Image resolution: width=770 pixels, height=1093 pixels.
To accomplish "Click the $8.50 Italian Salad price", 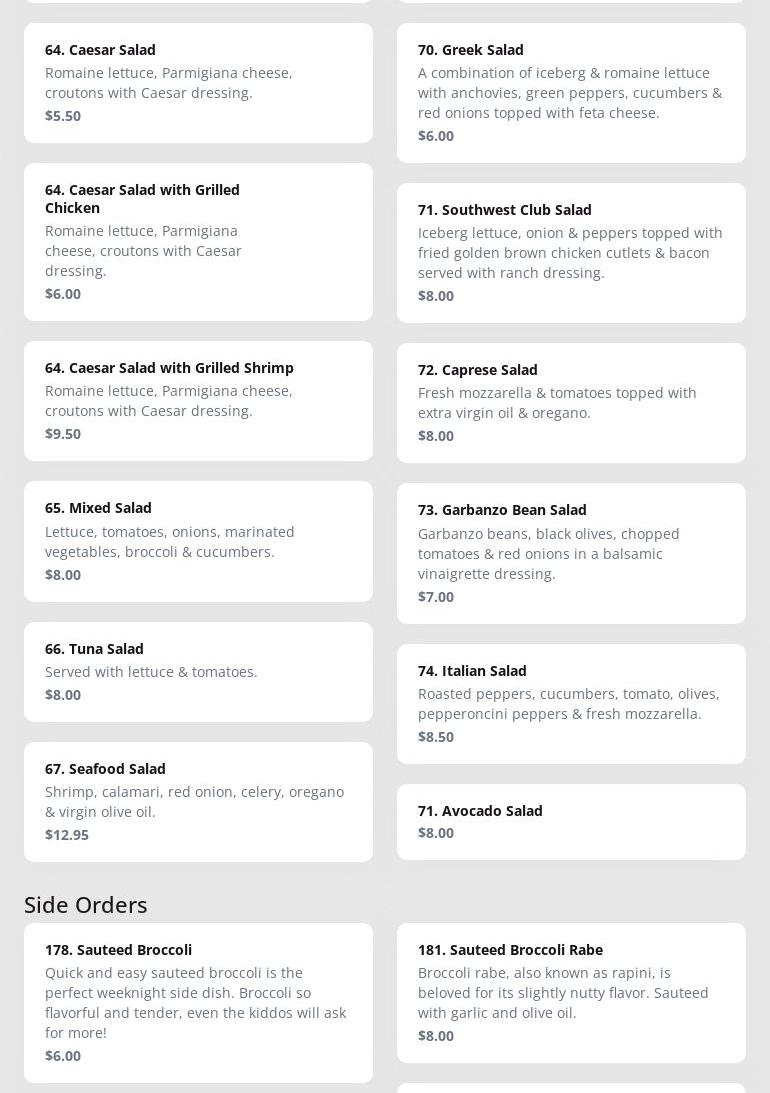I will (x=436, y=737).
